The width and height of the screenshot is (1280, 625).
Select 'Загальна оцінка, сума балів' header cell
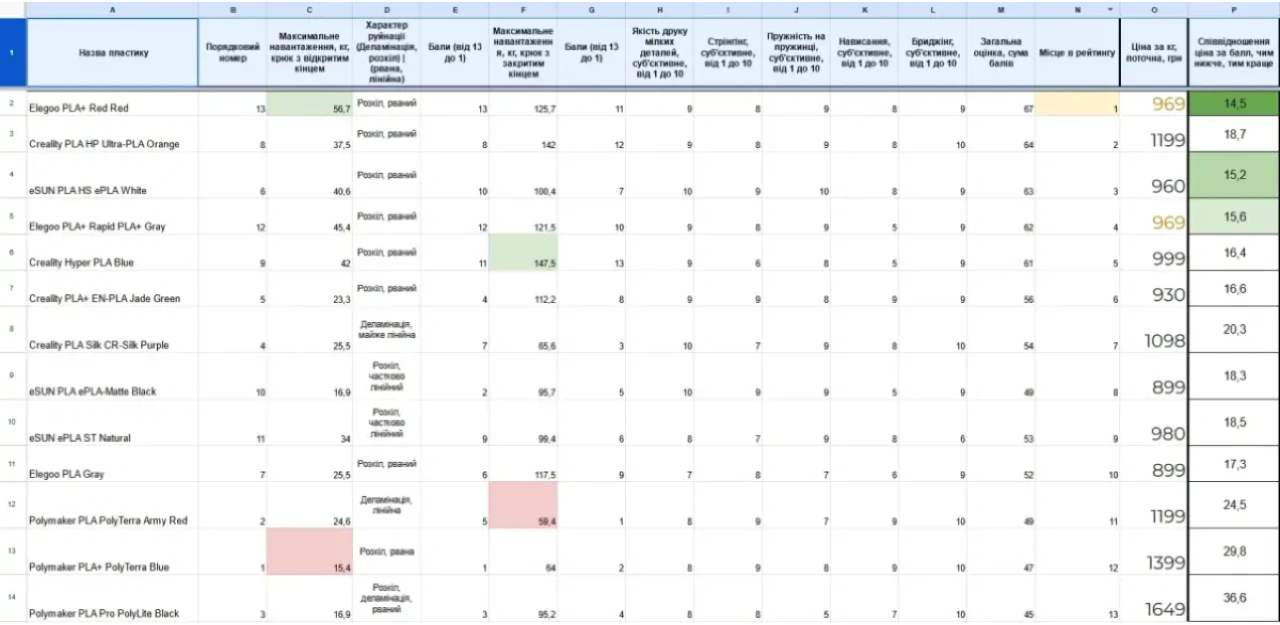(x=1000, y=52)
